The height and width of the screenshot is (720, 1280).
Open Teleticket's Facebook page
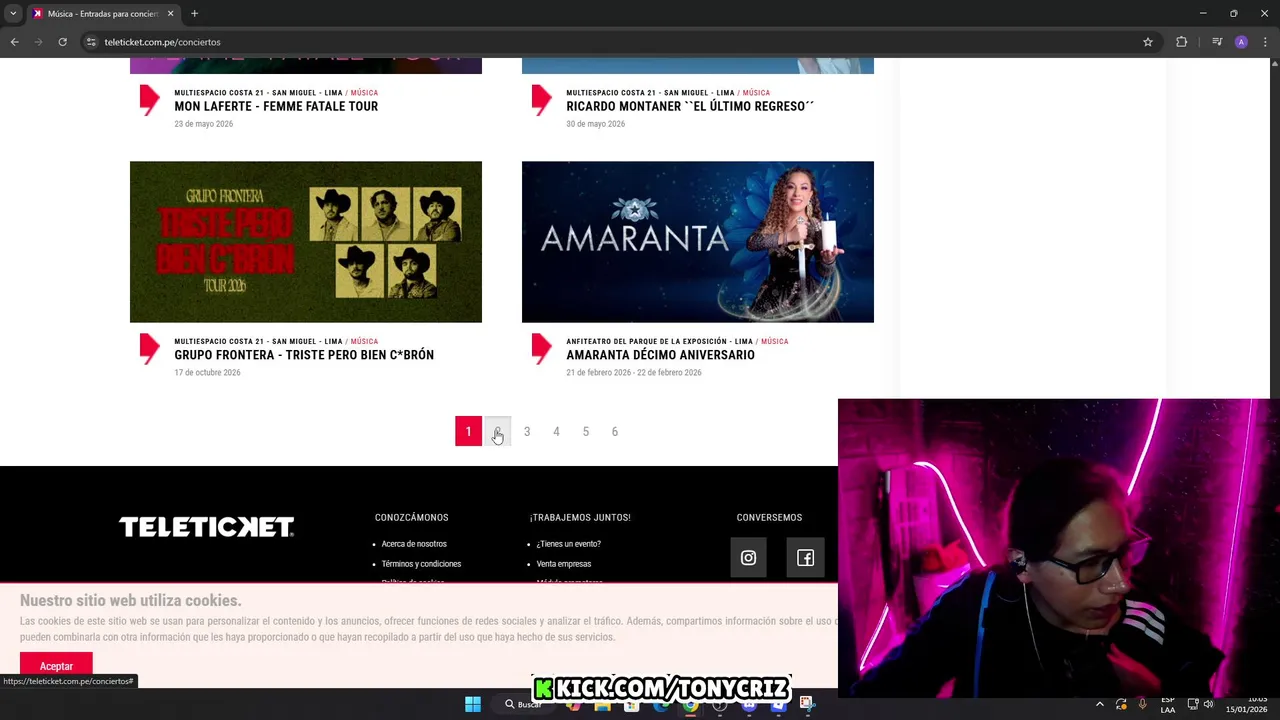[x=805, y=558]
